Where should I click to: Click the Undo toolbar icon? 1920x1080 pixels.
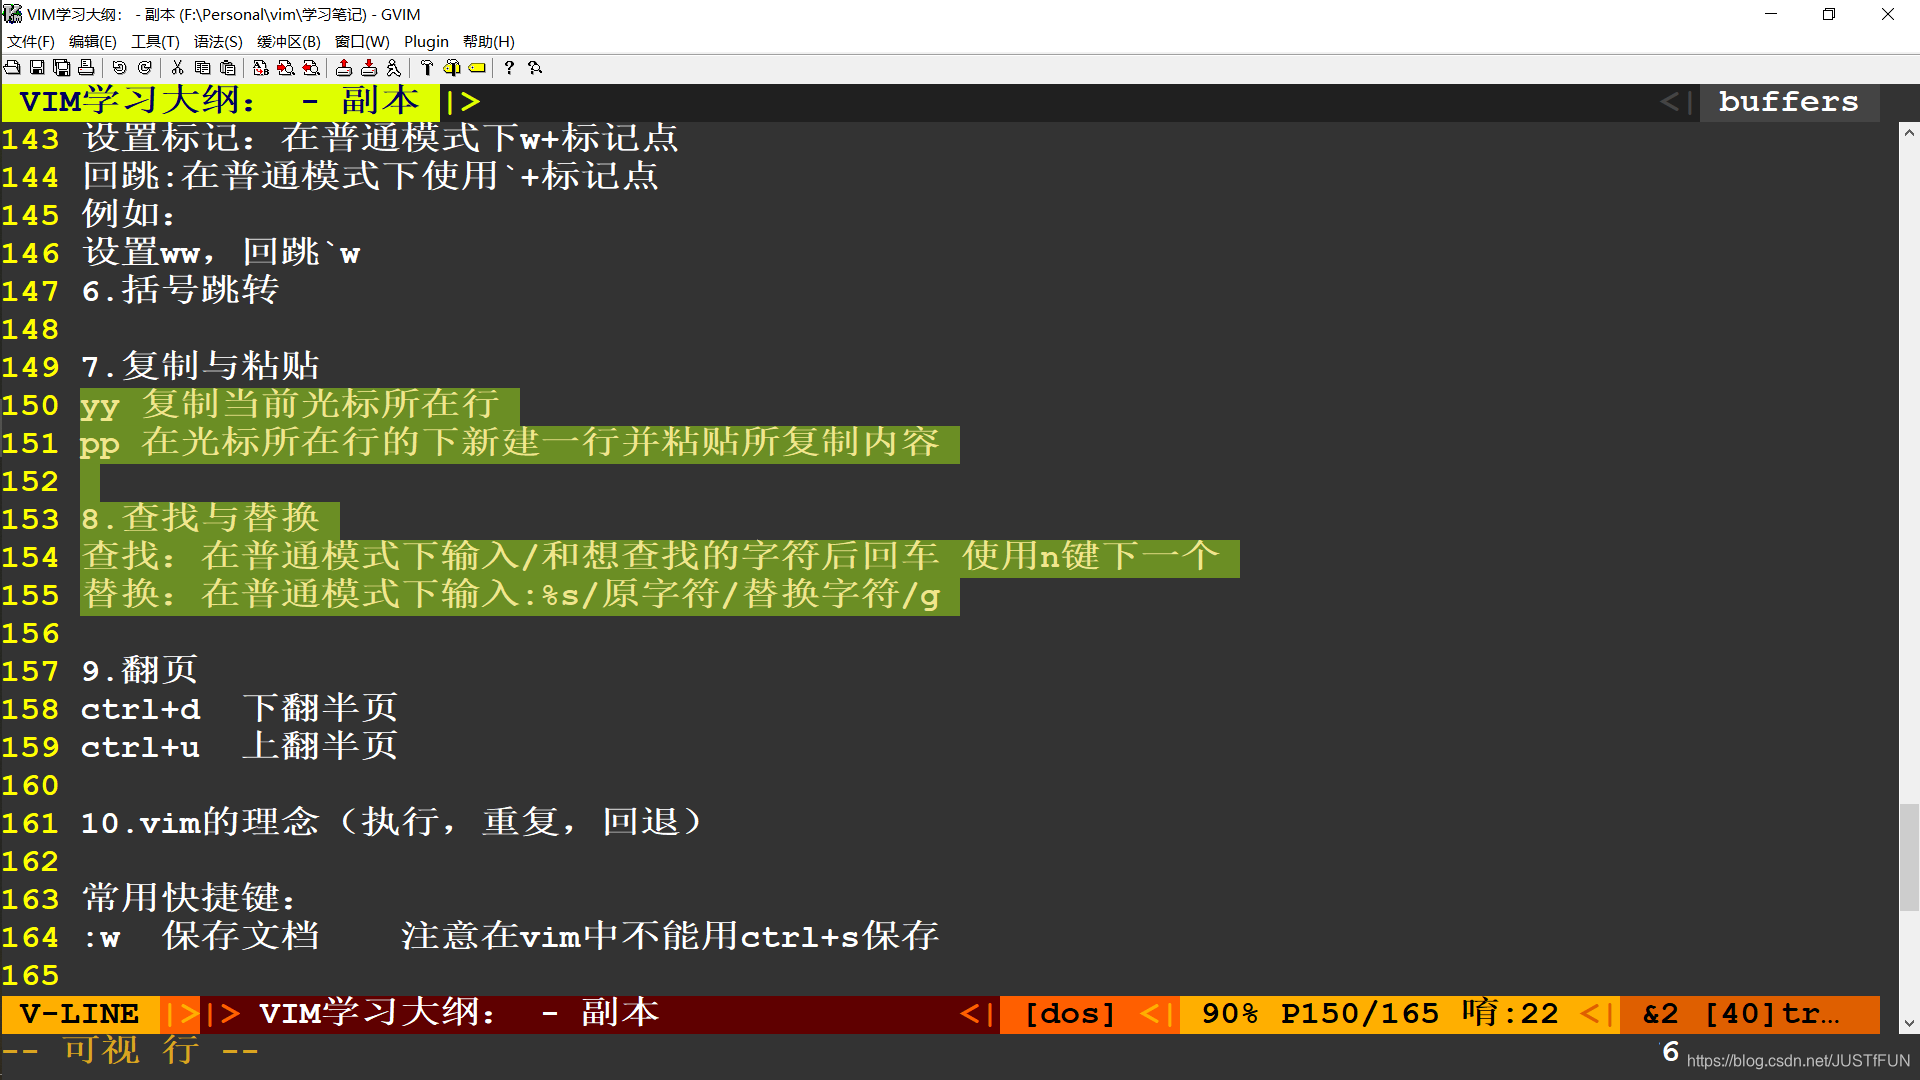click(x=119, y=68)
